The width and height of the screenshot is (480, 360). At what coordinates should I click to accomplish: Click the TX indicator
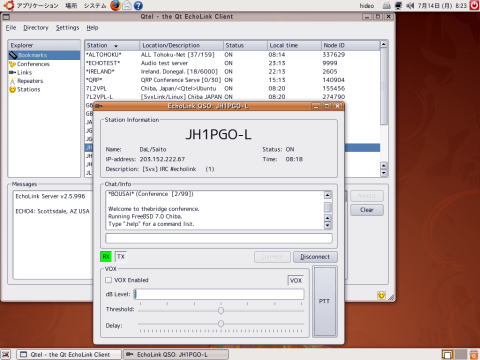pyautogui.click(x=121, y=257)
